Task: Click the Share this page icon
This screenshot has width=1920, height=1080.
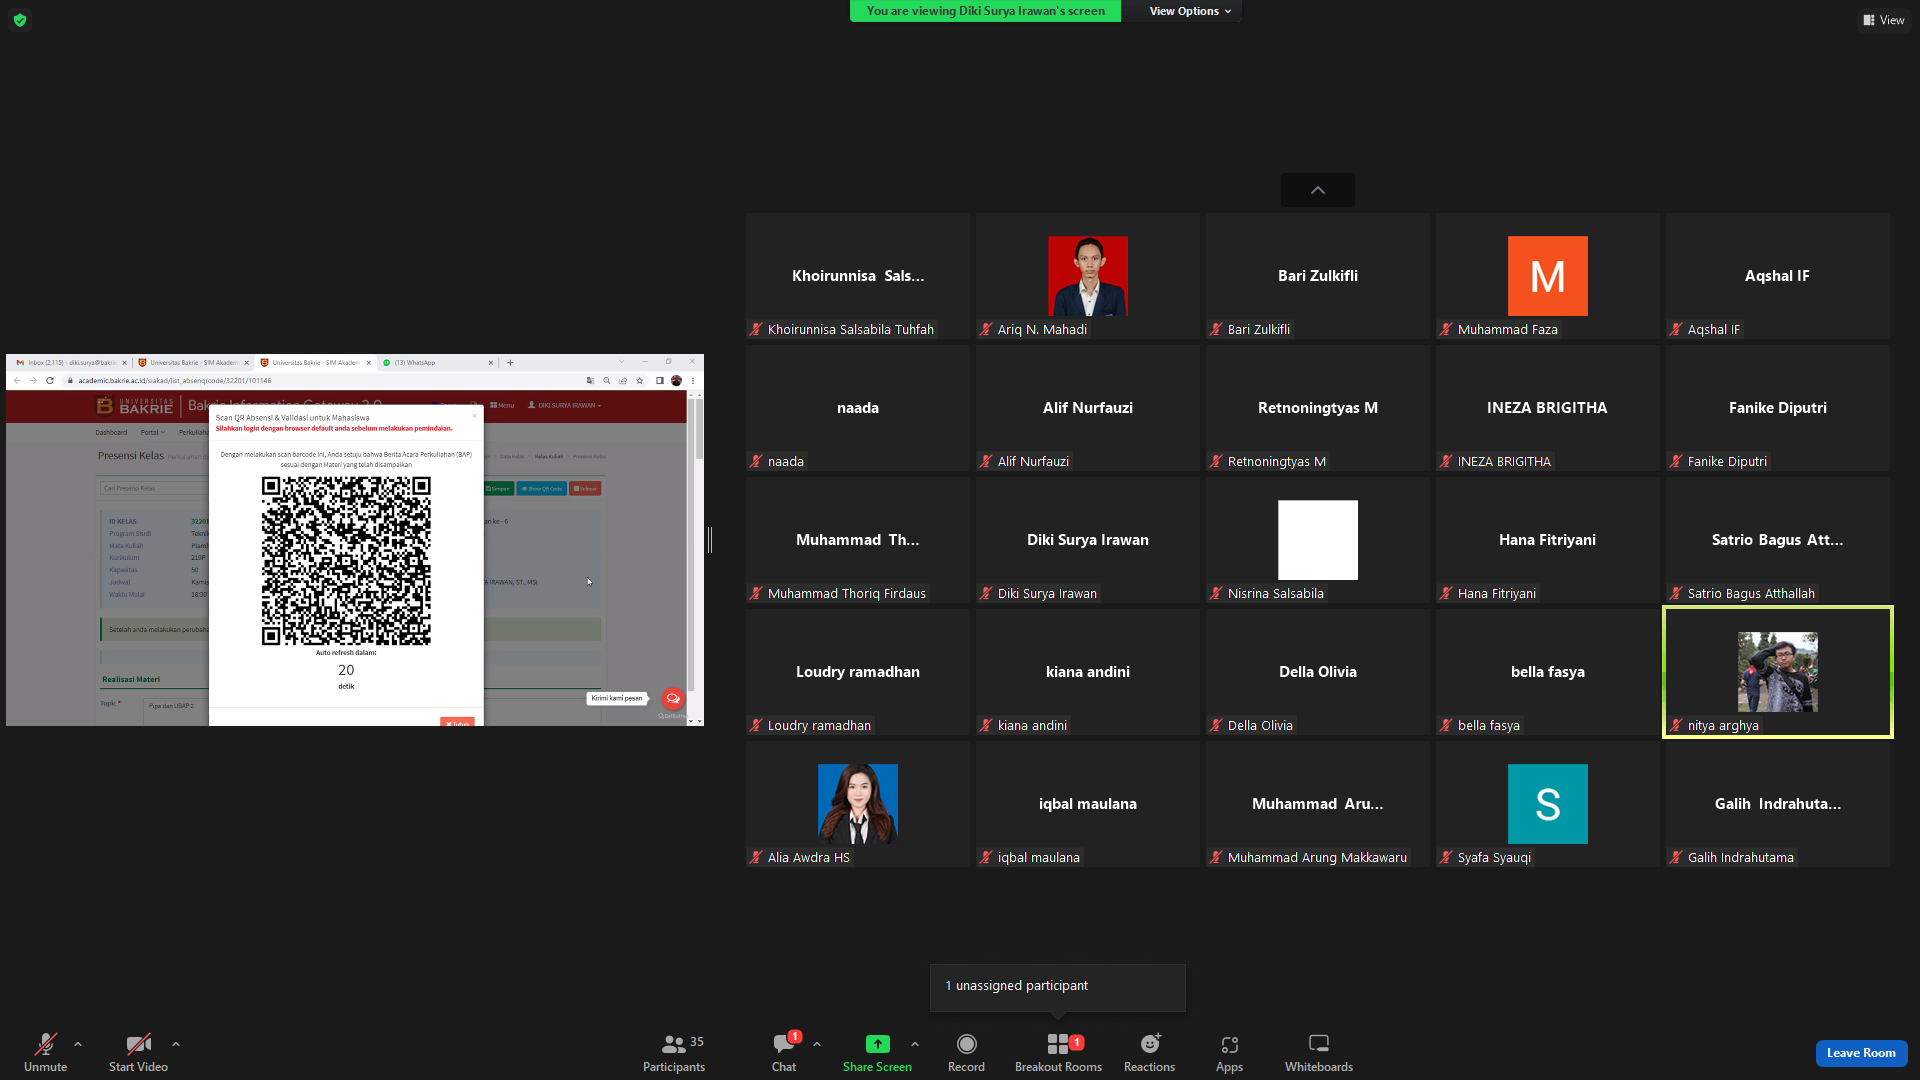Action: click(x=623, y=381)
